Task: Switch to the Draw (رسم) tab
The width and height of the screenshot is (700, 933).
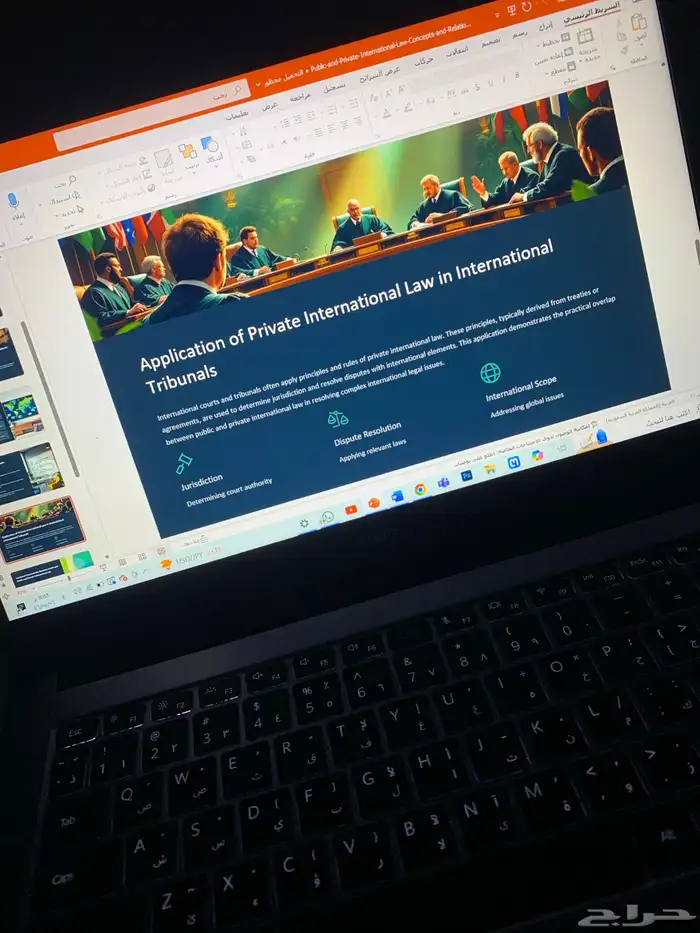Action: 519,33
